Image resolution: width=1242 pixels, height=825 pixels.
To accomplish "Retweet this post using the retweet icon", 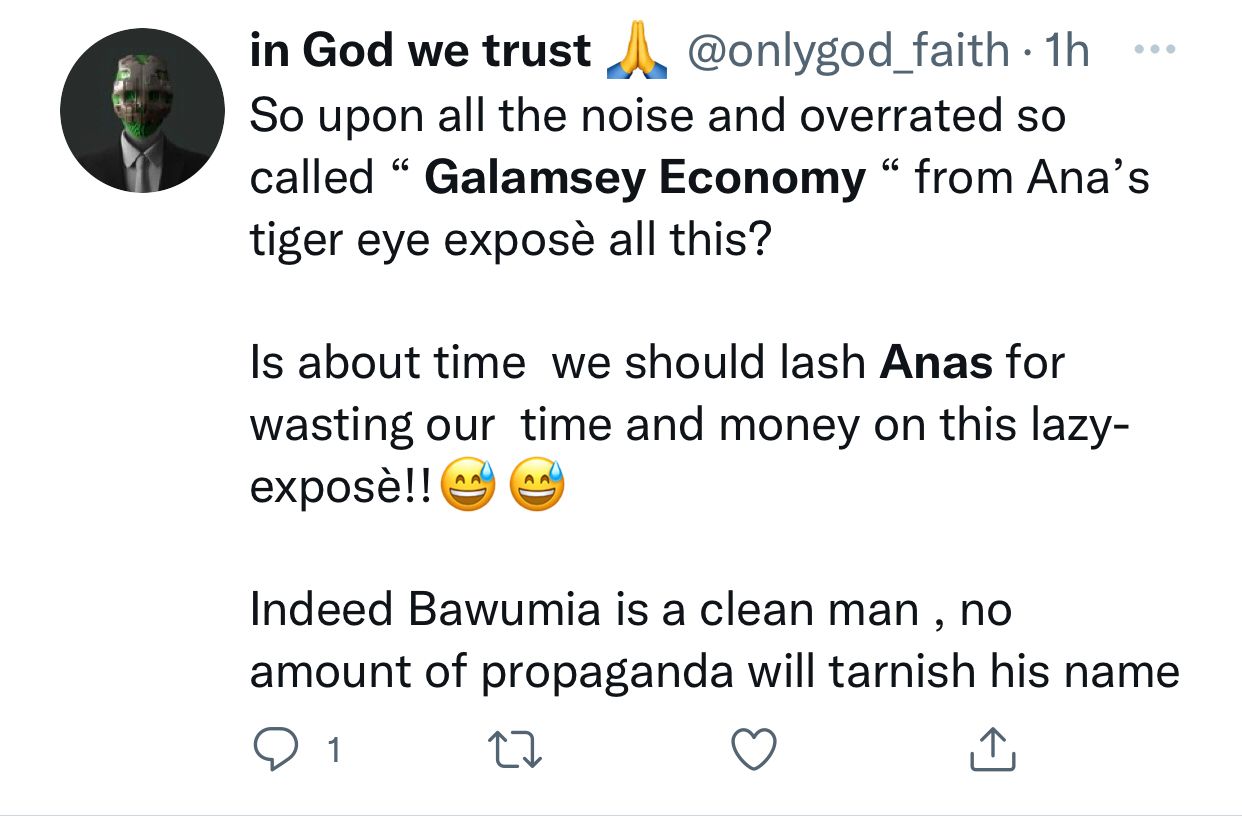I will [515, 750].
